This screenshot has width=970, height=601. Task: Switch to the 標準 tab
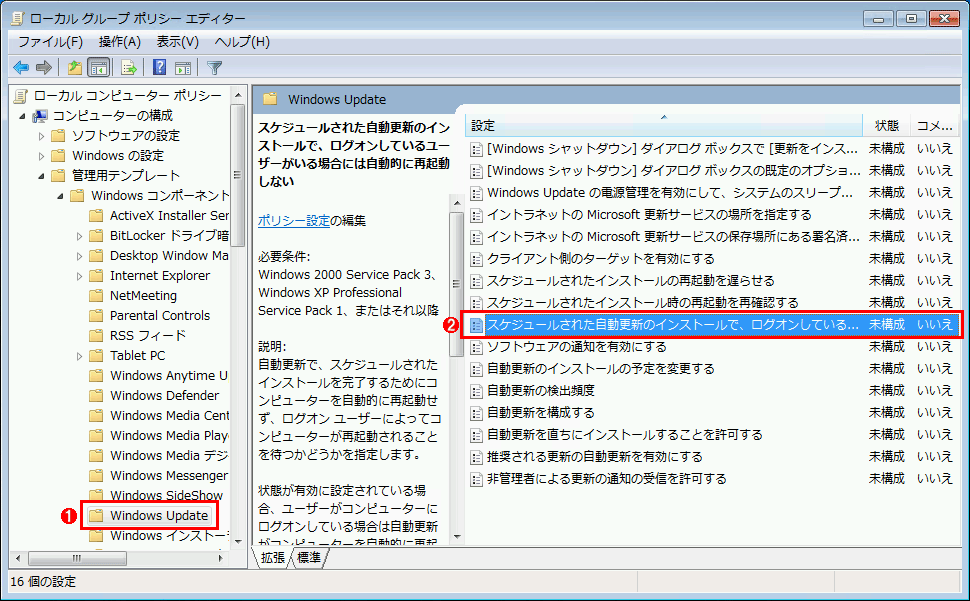tap(309, 558)
